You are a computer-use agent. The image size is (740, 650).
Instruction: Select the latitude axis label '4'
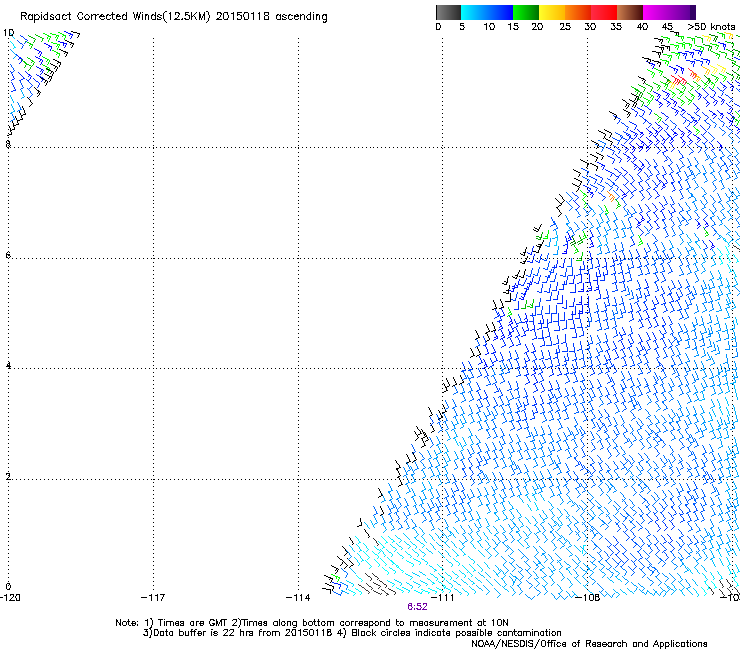click(8, 366)
